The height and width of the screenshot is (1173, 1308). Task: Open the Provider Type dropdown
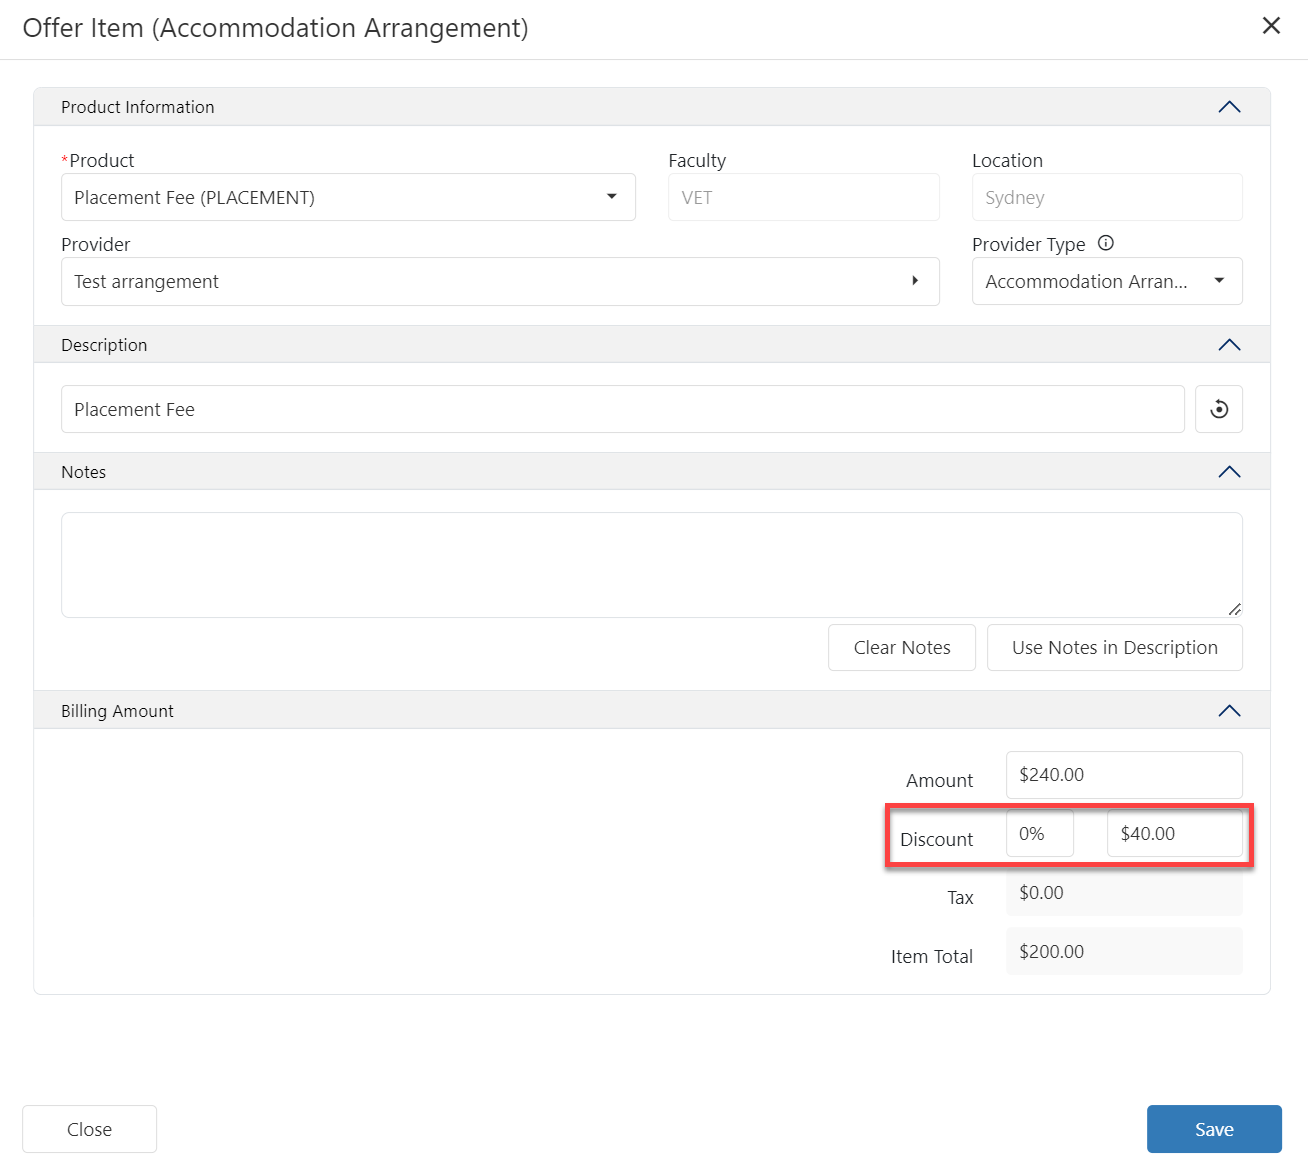pos(1218,281)
